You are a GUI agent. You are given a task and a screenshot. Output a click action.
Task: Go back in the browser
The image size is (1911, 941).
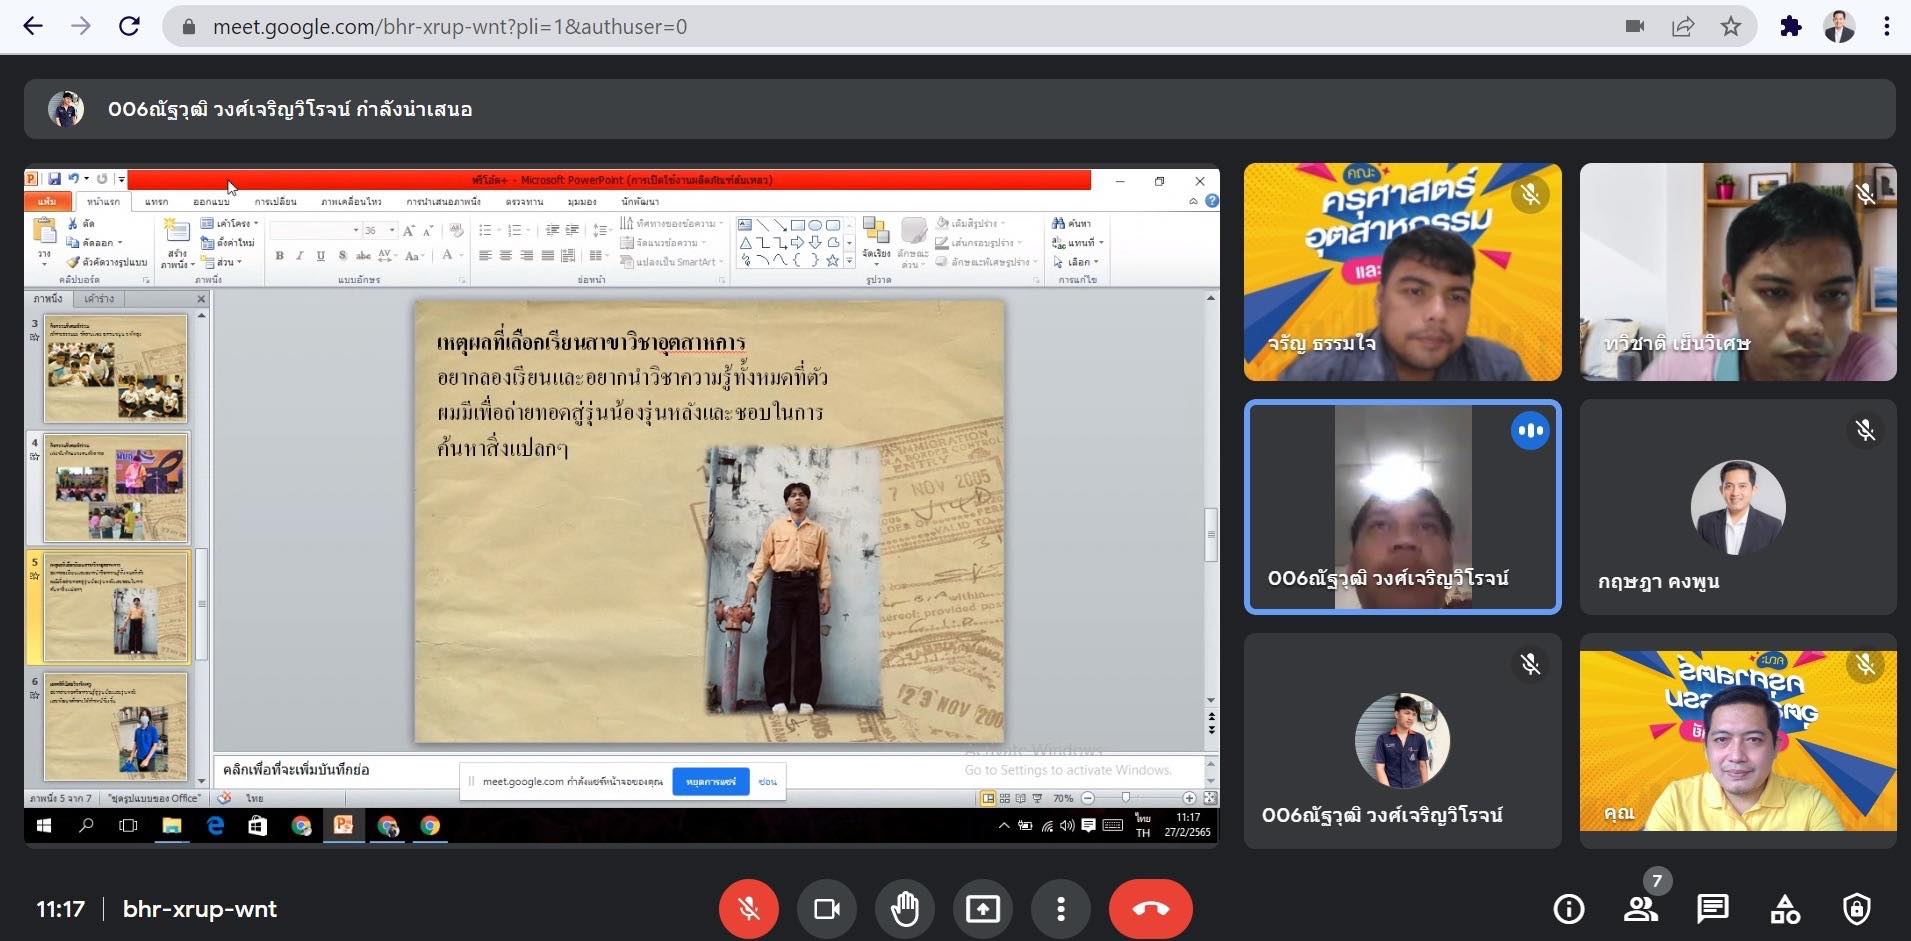[x=33, y=26]
